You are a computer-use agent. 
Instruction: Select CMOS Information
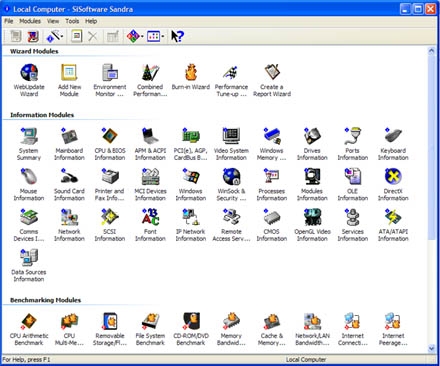(272, 225)
